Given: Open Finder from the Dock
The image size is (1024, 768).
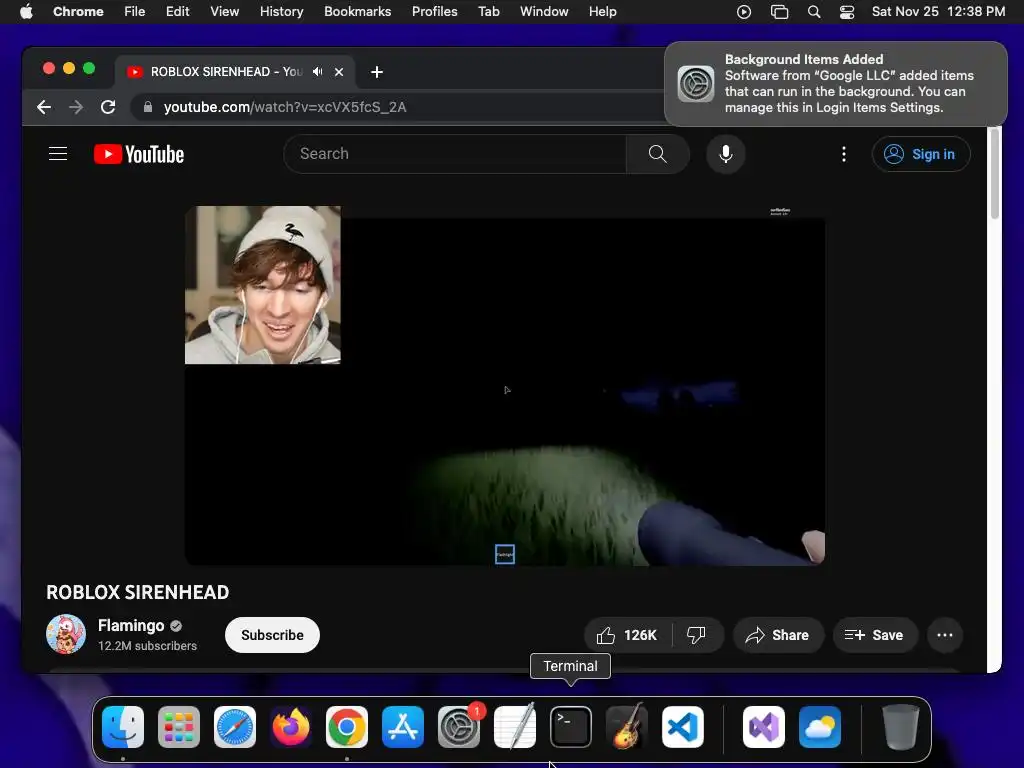Looking at the screenshot, I should [123, 727].
